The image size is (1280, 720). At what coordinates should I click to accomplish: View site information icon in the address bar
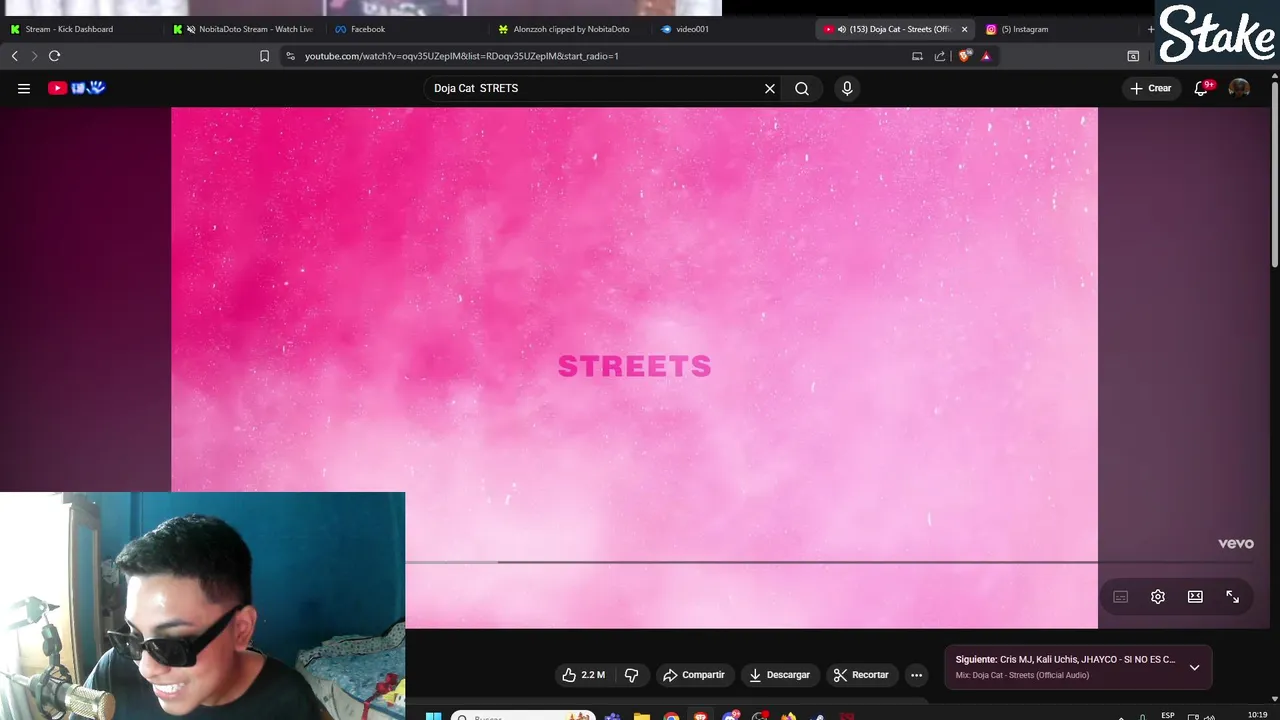point(291,56)
